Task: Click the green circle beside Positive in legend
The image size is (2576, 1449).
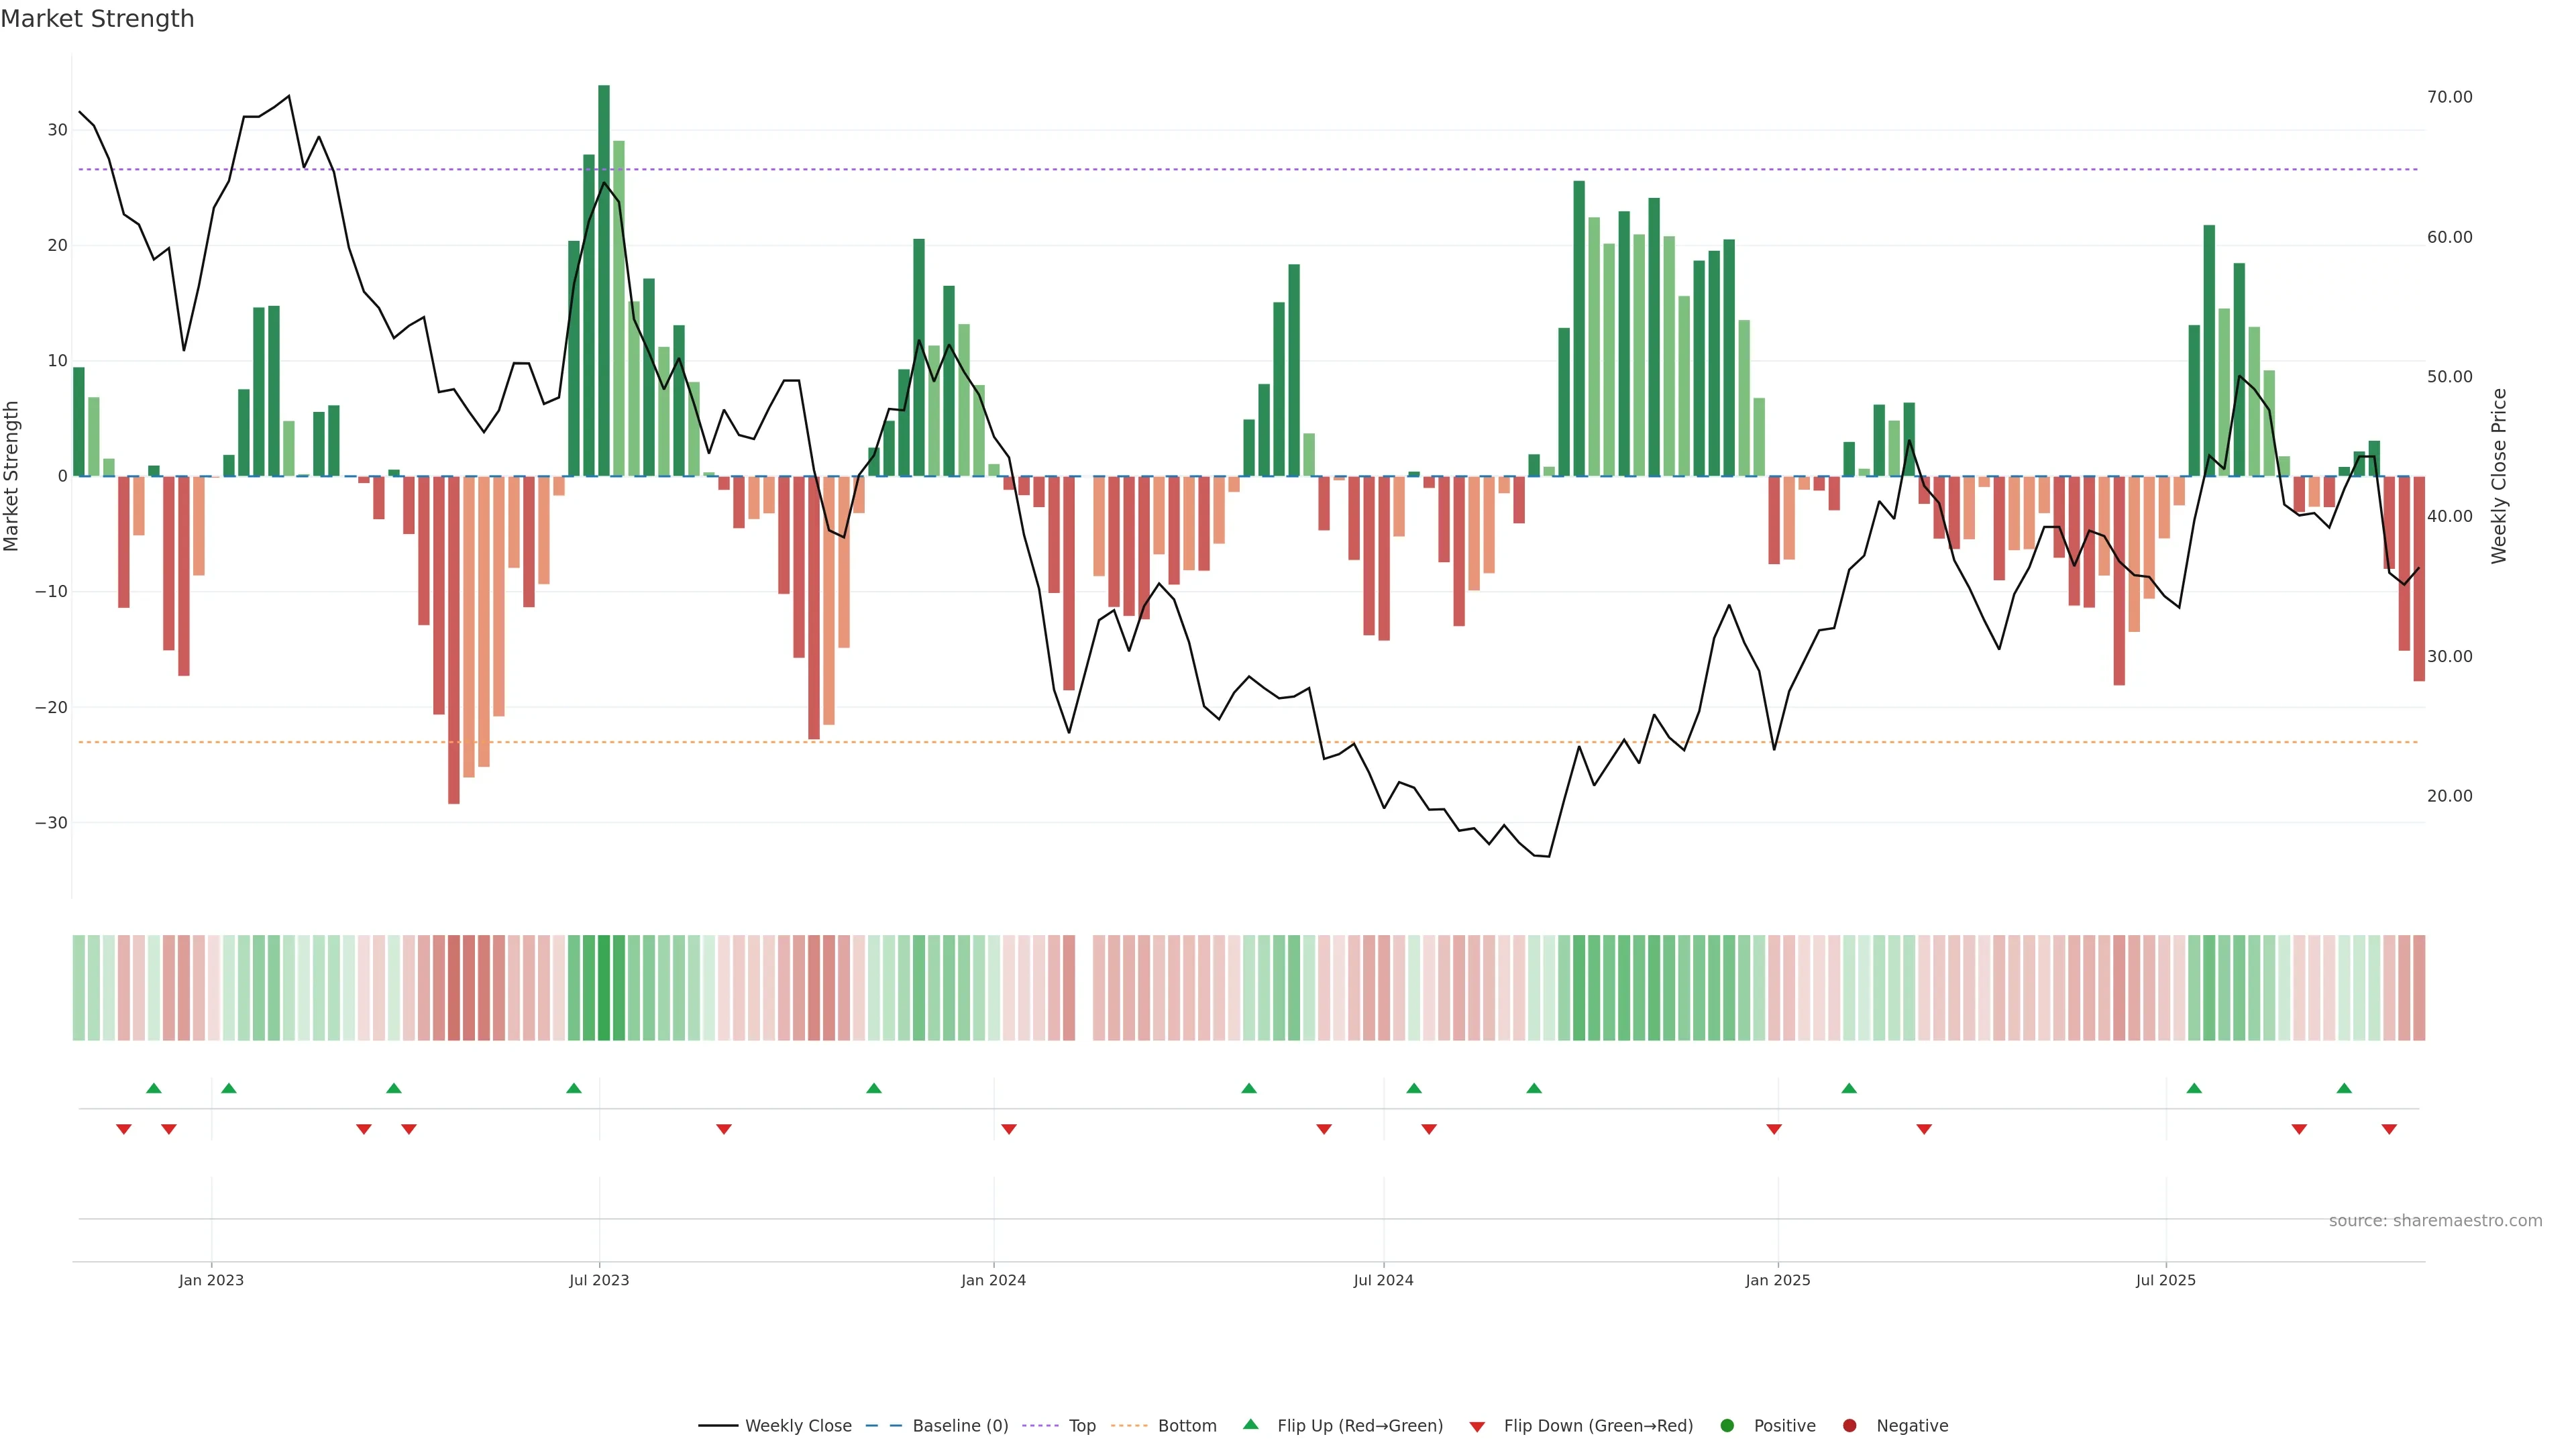Action: [1727, 1426]
